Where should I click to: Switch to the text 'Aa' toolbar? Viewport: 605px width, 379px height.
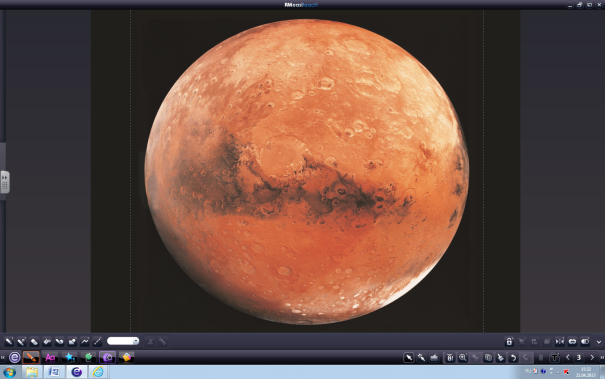(50, 358)
